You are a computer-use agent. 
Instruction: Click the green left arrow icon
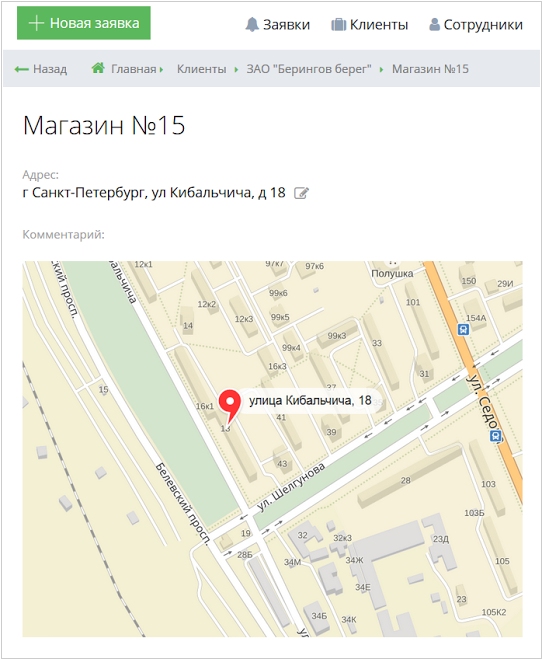pyautogui.click(x=21, y=69)
